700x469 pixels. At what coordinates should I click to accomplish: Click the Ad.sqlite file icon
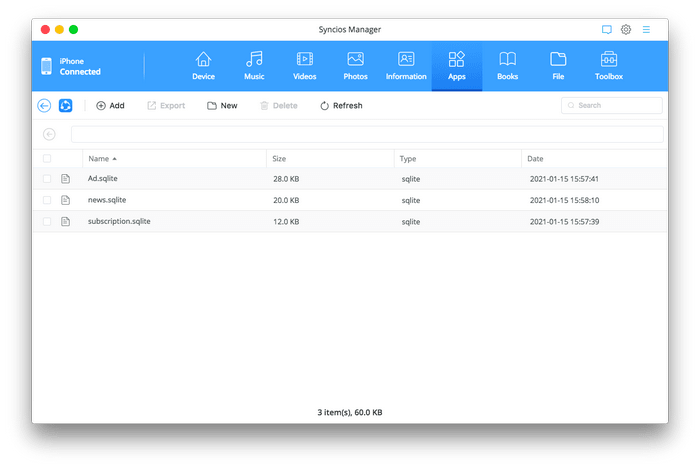[x=66, y=178]
